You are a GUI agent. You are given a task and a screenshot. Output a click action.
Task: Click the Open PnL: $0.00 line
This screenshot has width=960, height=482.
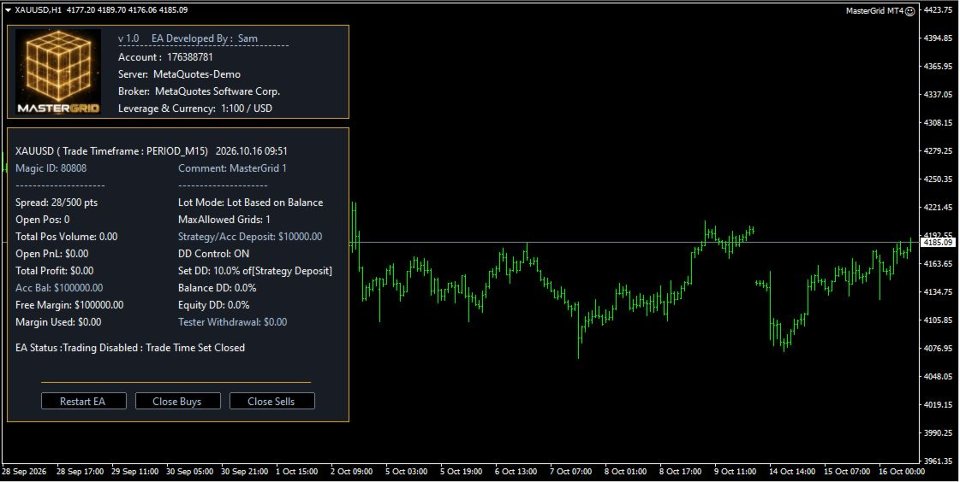click(x=52, y=254)
